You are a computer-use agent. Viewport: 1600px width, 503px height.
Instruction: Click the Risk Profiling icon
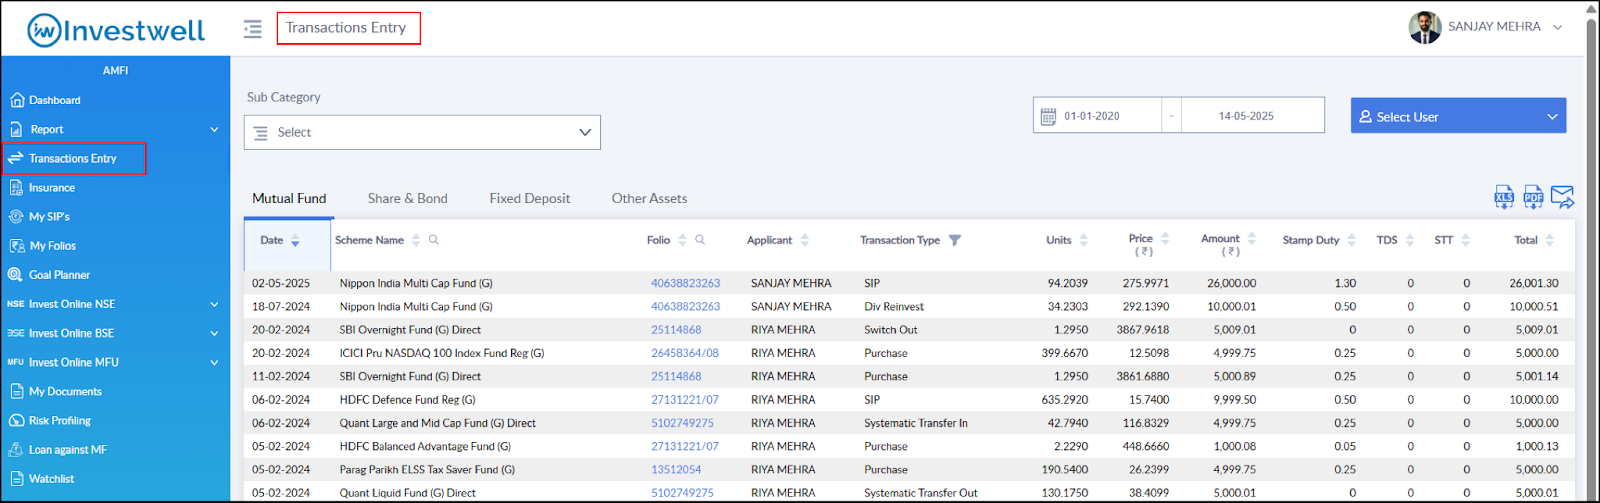point(16,420)
